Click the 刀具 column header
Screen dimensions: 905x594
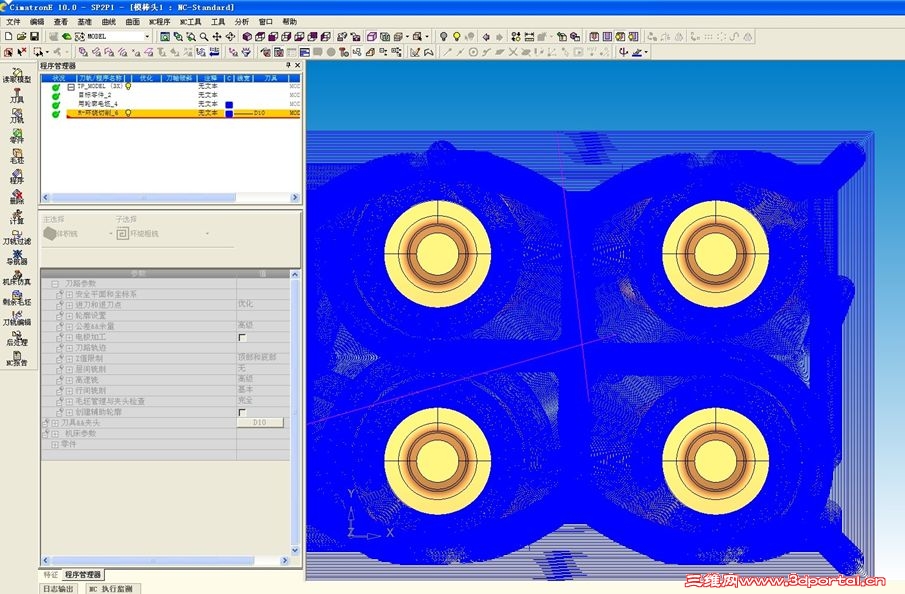click(x=271, y=78)
